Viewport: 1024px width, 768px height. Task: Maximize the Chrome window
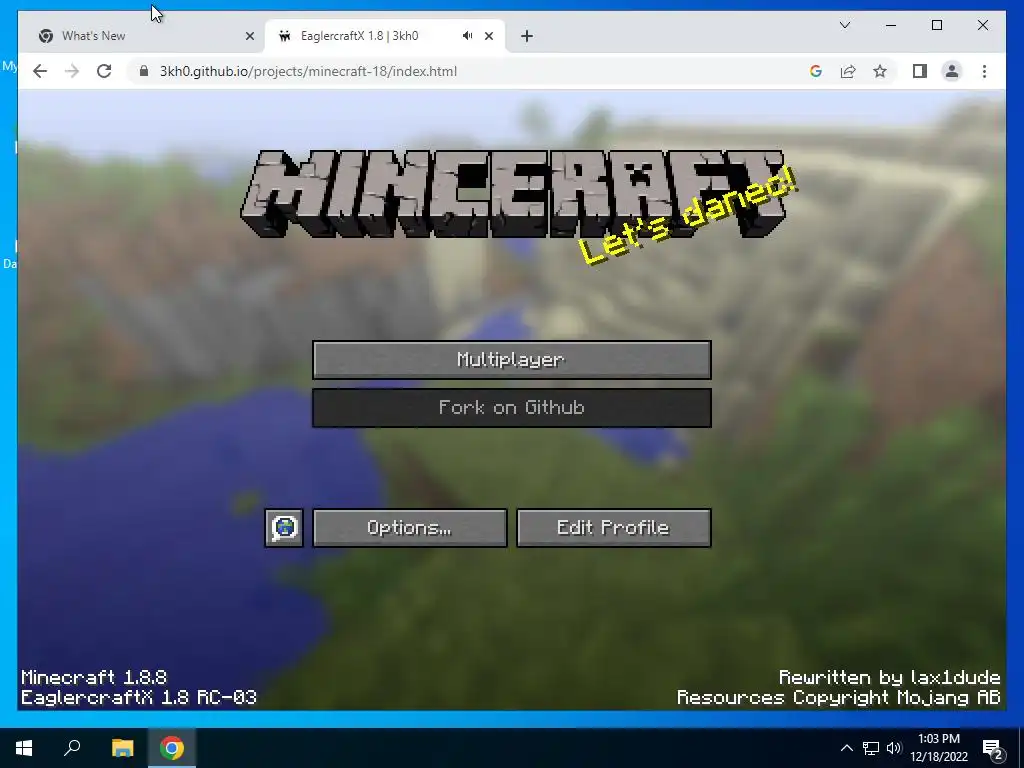tap(936, 25)
